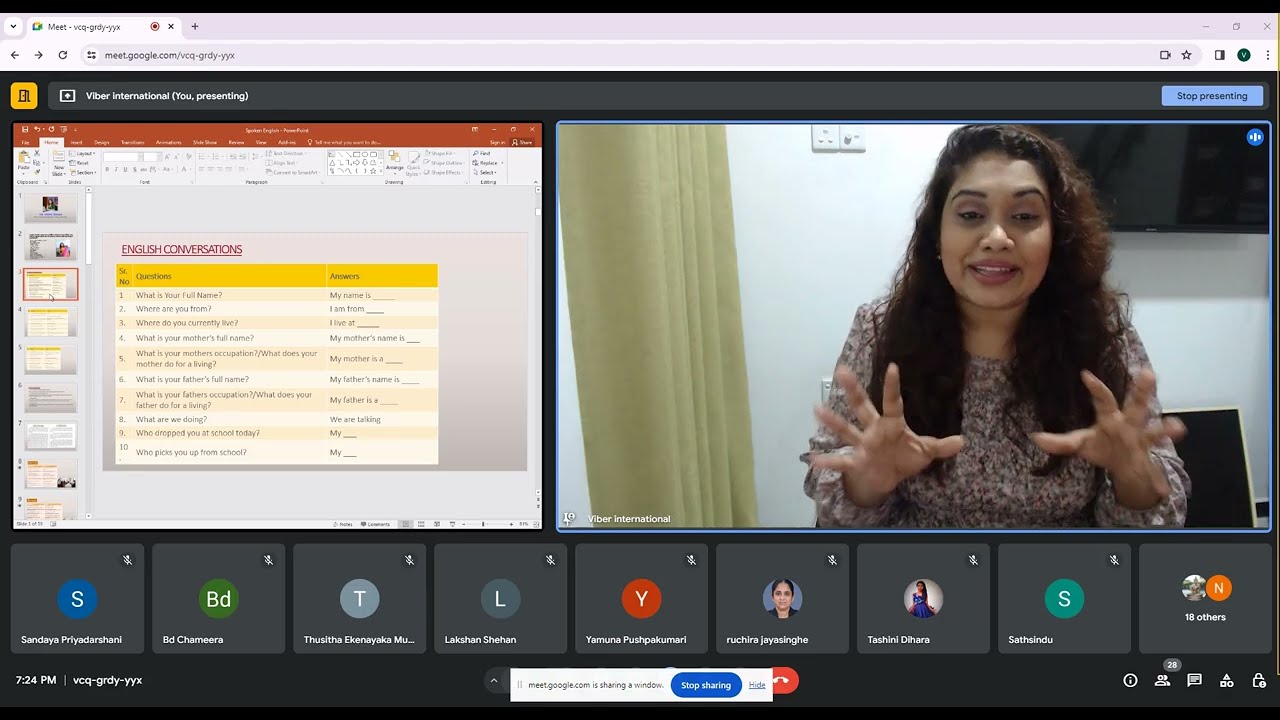Image resolution: width=1280 pixels, height=720 pixels.
Task: Expand Chrome tab search dropdown
Action: (x=13, y=26)
